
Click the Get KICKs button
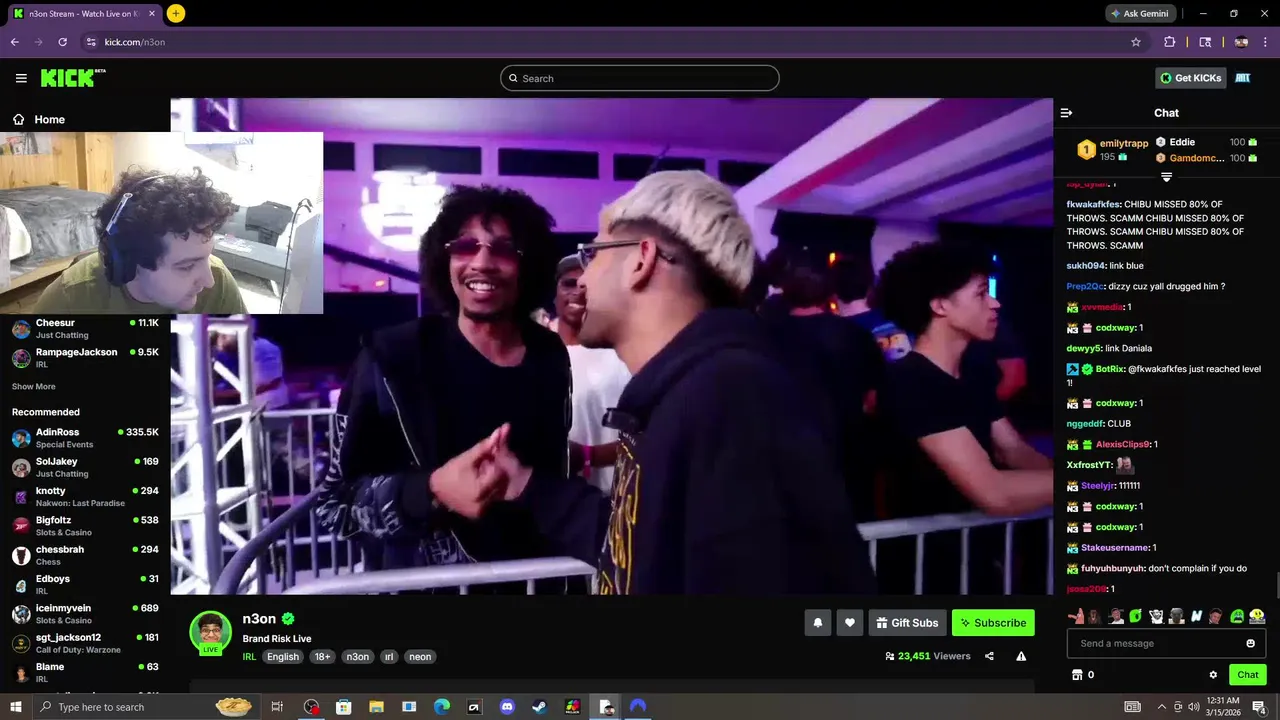click(1190, 78)
